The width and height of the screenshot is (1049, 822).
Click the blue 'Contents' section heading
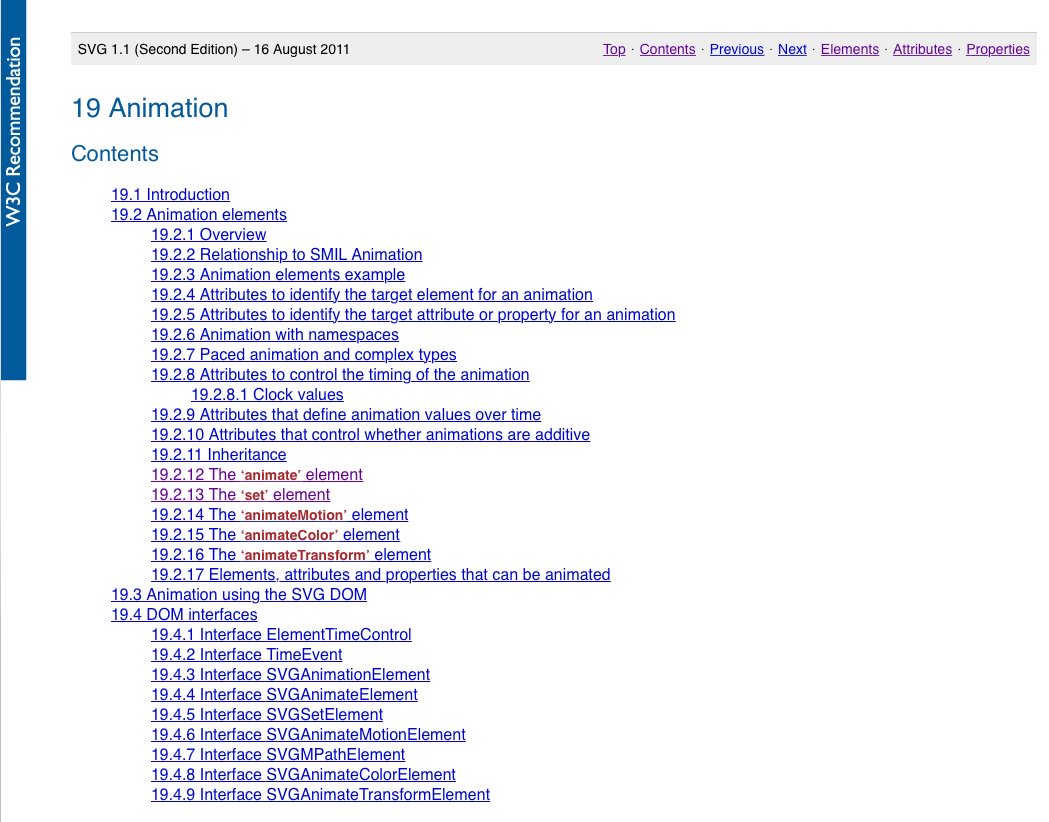(x=115, y=154)
